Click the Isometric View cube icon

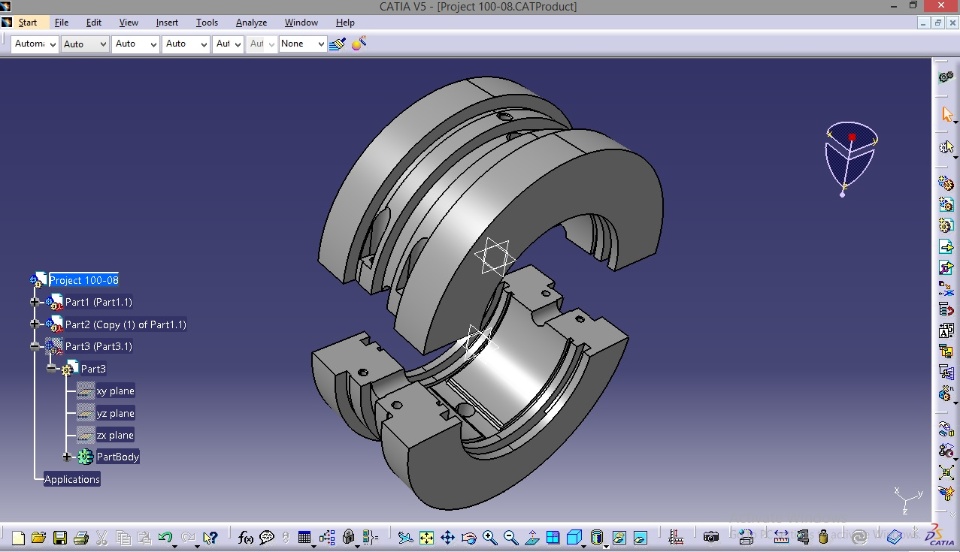click(574, 537)
